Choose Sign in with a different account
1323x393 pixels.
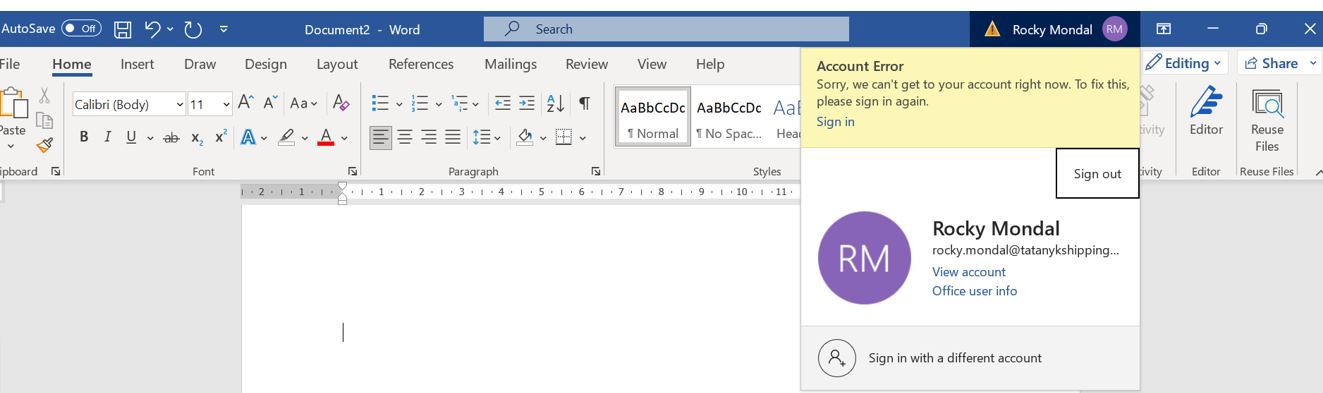tap(970, 357)
